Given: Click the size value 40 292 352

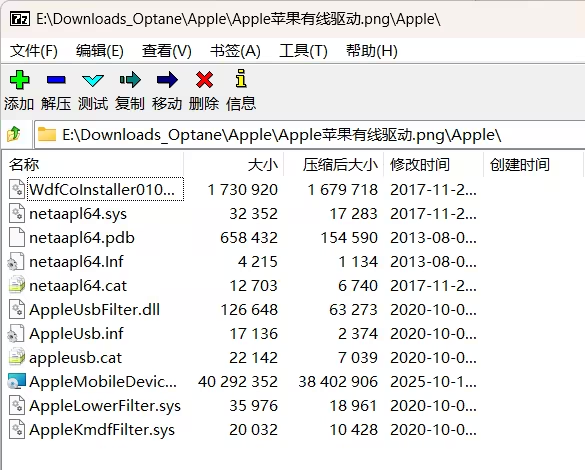Looking at the screenshot, I should [x=238, y=382].
